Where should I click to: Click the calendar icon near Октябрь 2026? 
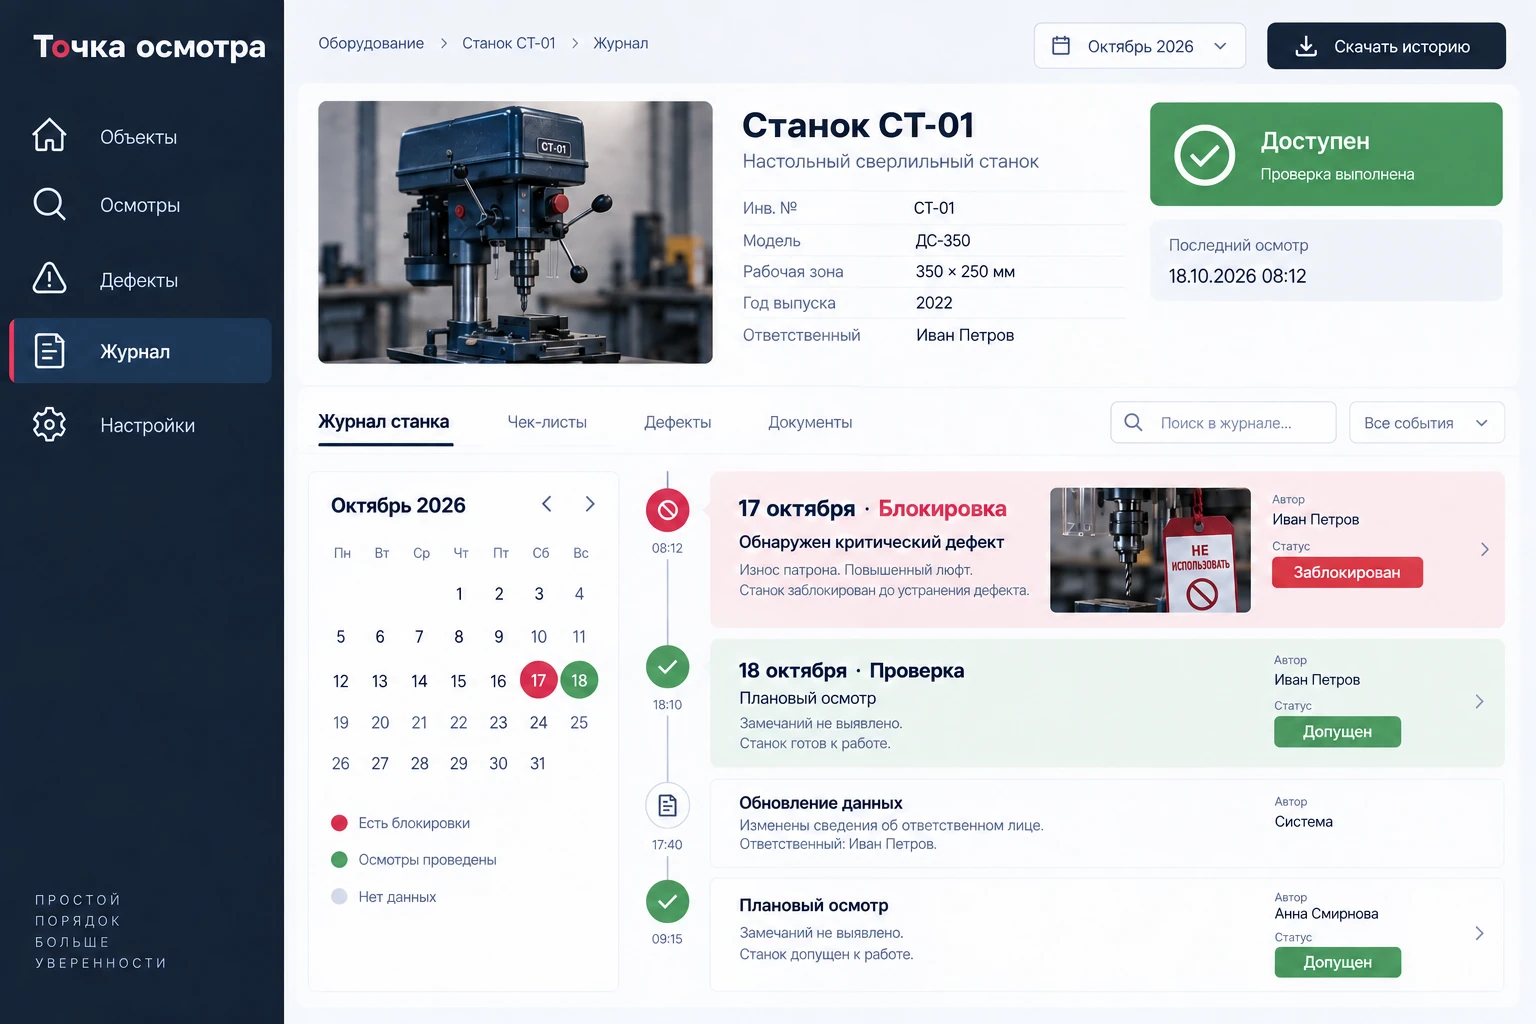coord(1061,46)
